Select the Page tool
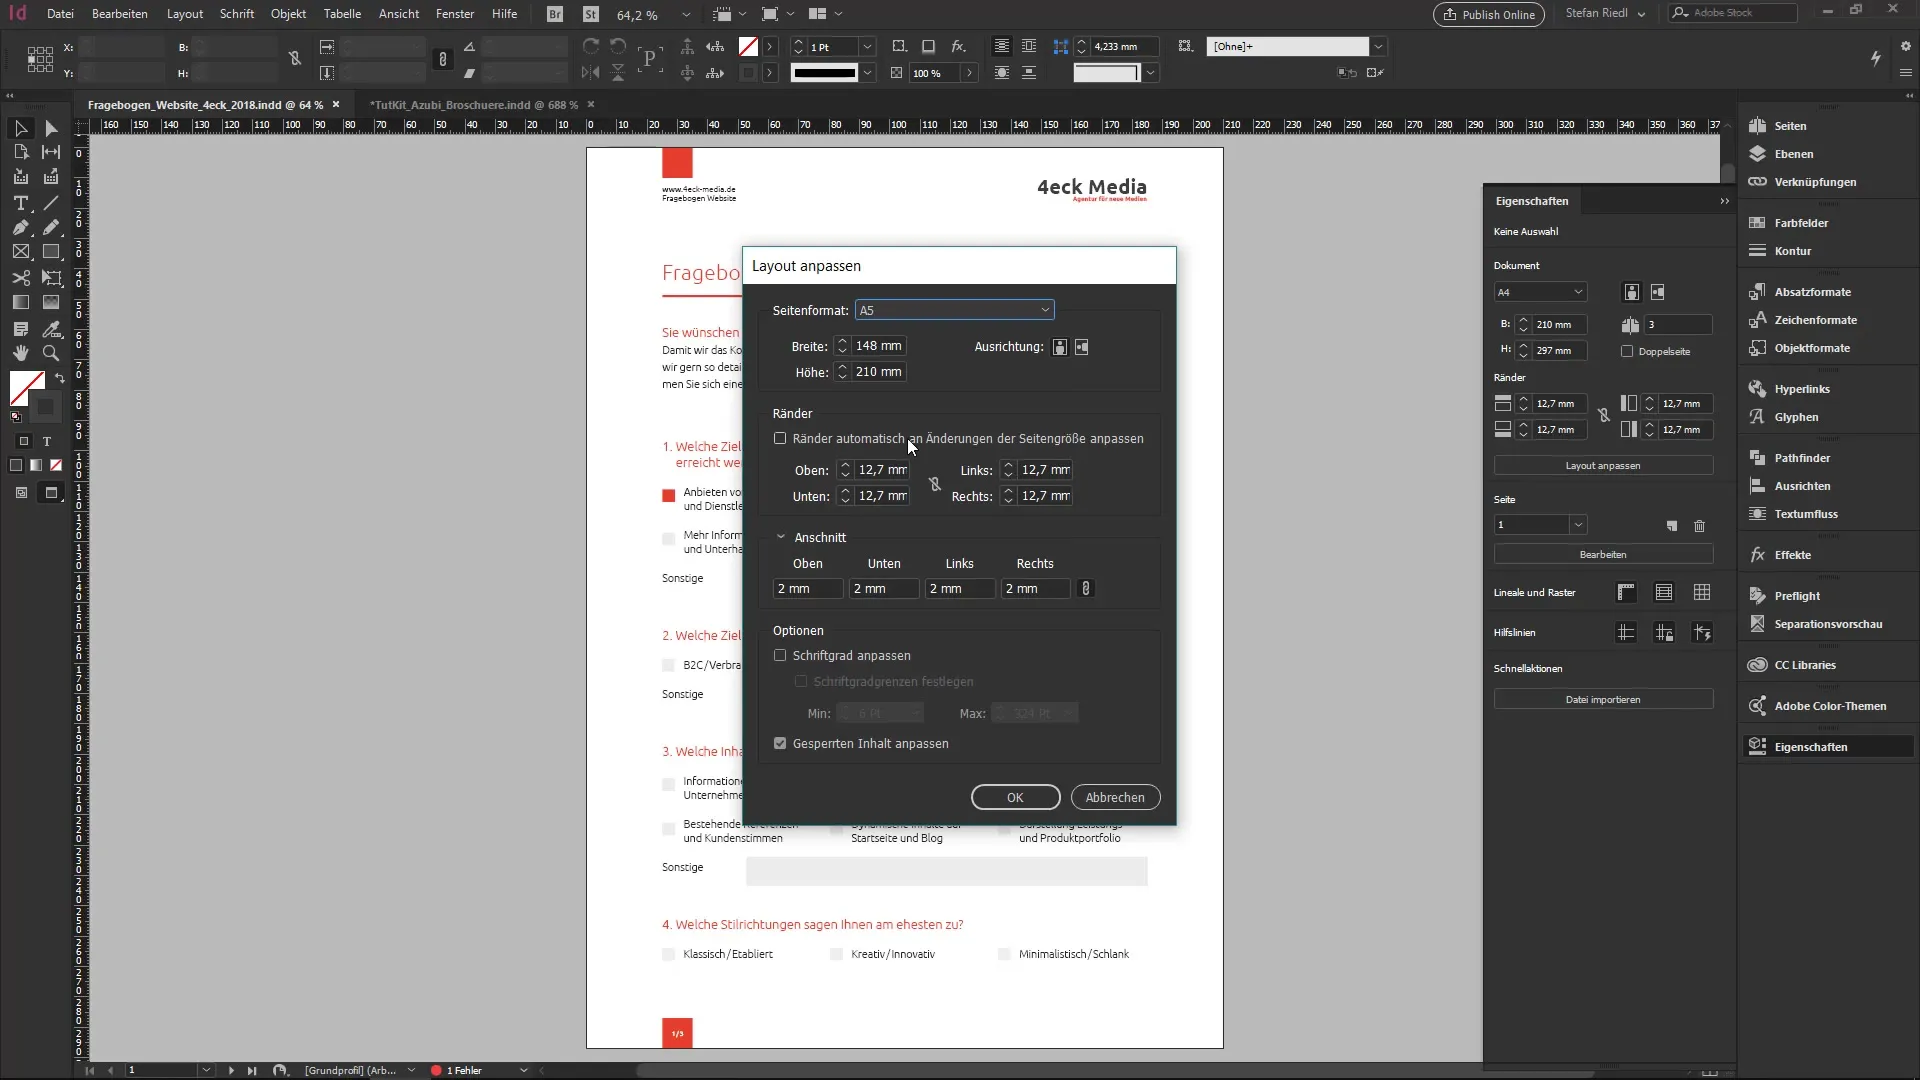This screenshot has height=1080, width=1920. [20, 152]
